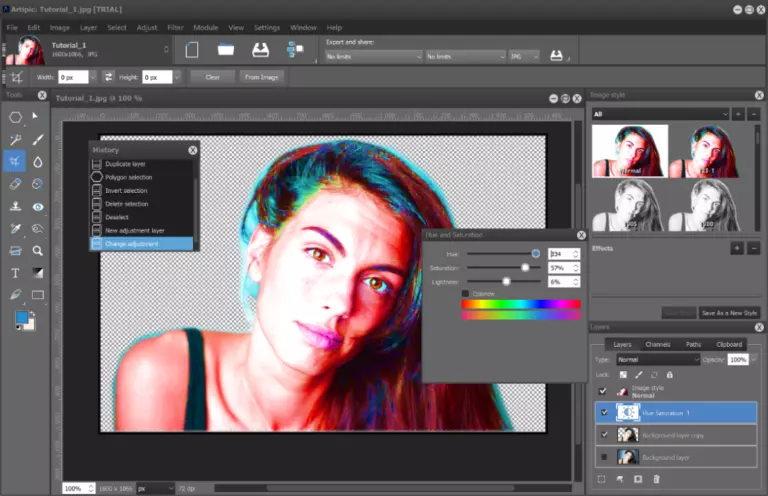The height and width of the screenshot is (496, 768).
Task: Click the From Image button
Action: click(262, 76)
